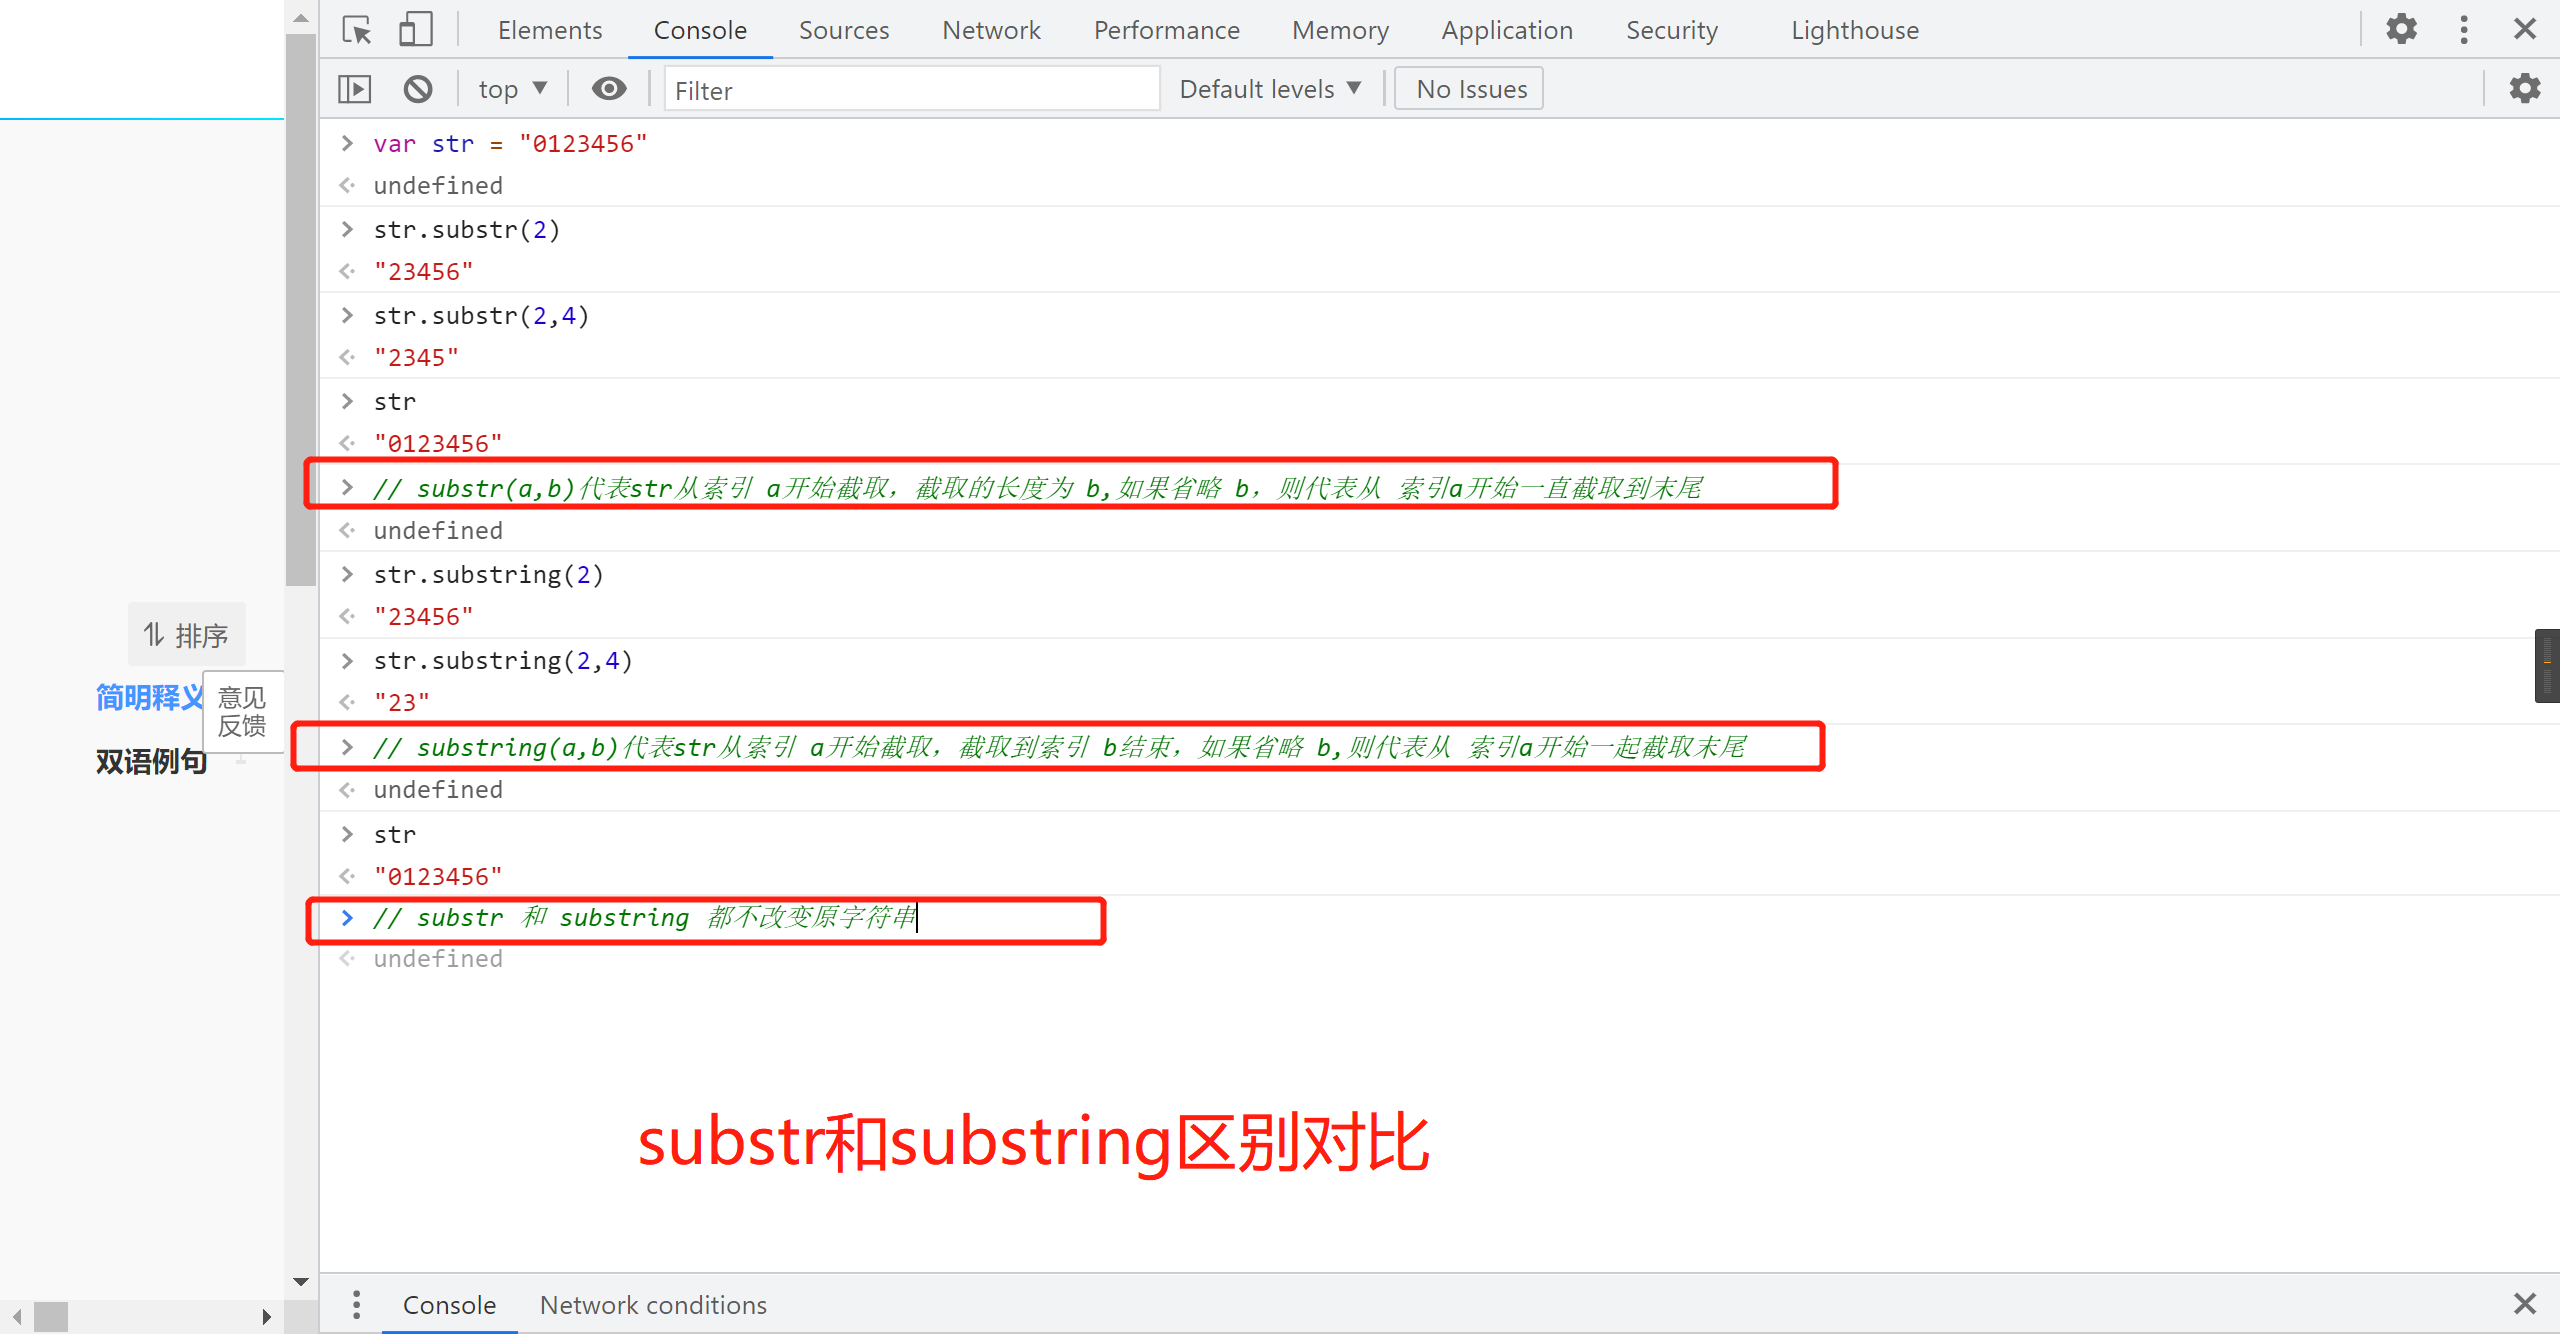
Task: Open the Lighthouse tab
Action: pyautogui.click(x=1854, y=30)
